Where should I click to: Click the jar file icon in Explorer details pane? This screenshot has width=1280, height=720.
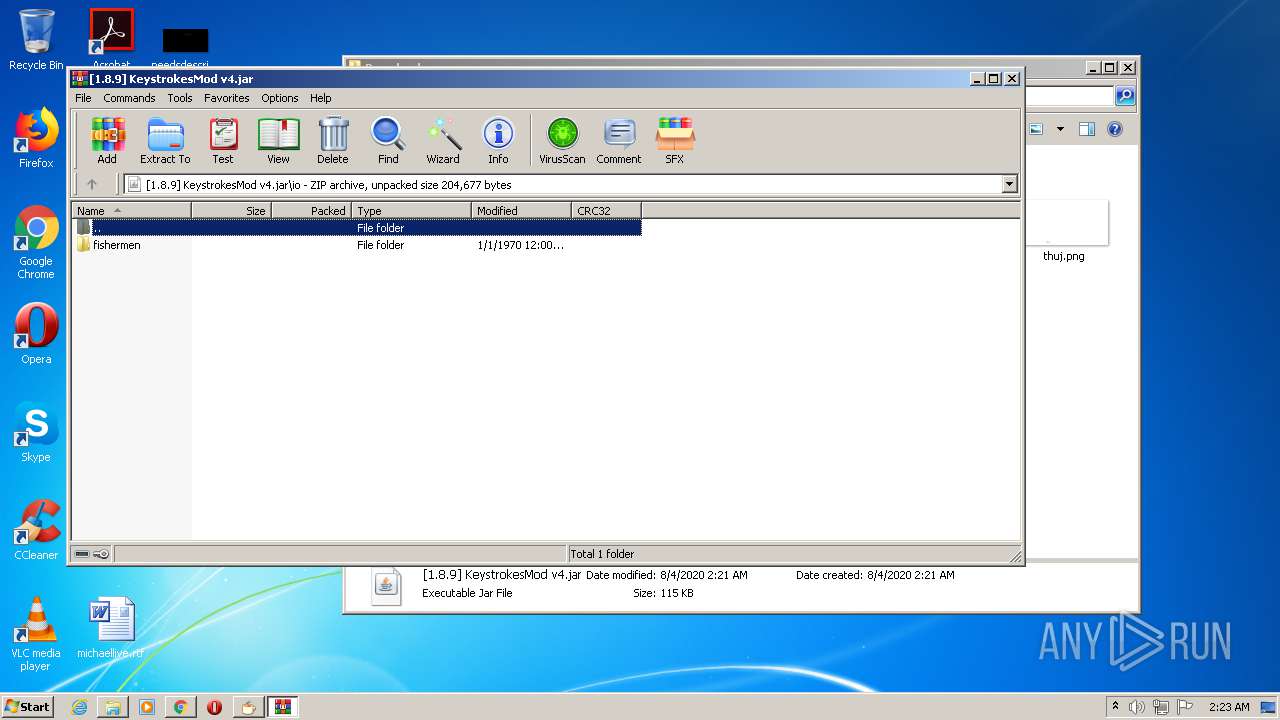point(386,585)
